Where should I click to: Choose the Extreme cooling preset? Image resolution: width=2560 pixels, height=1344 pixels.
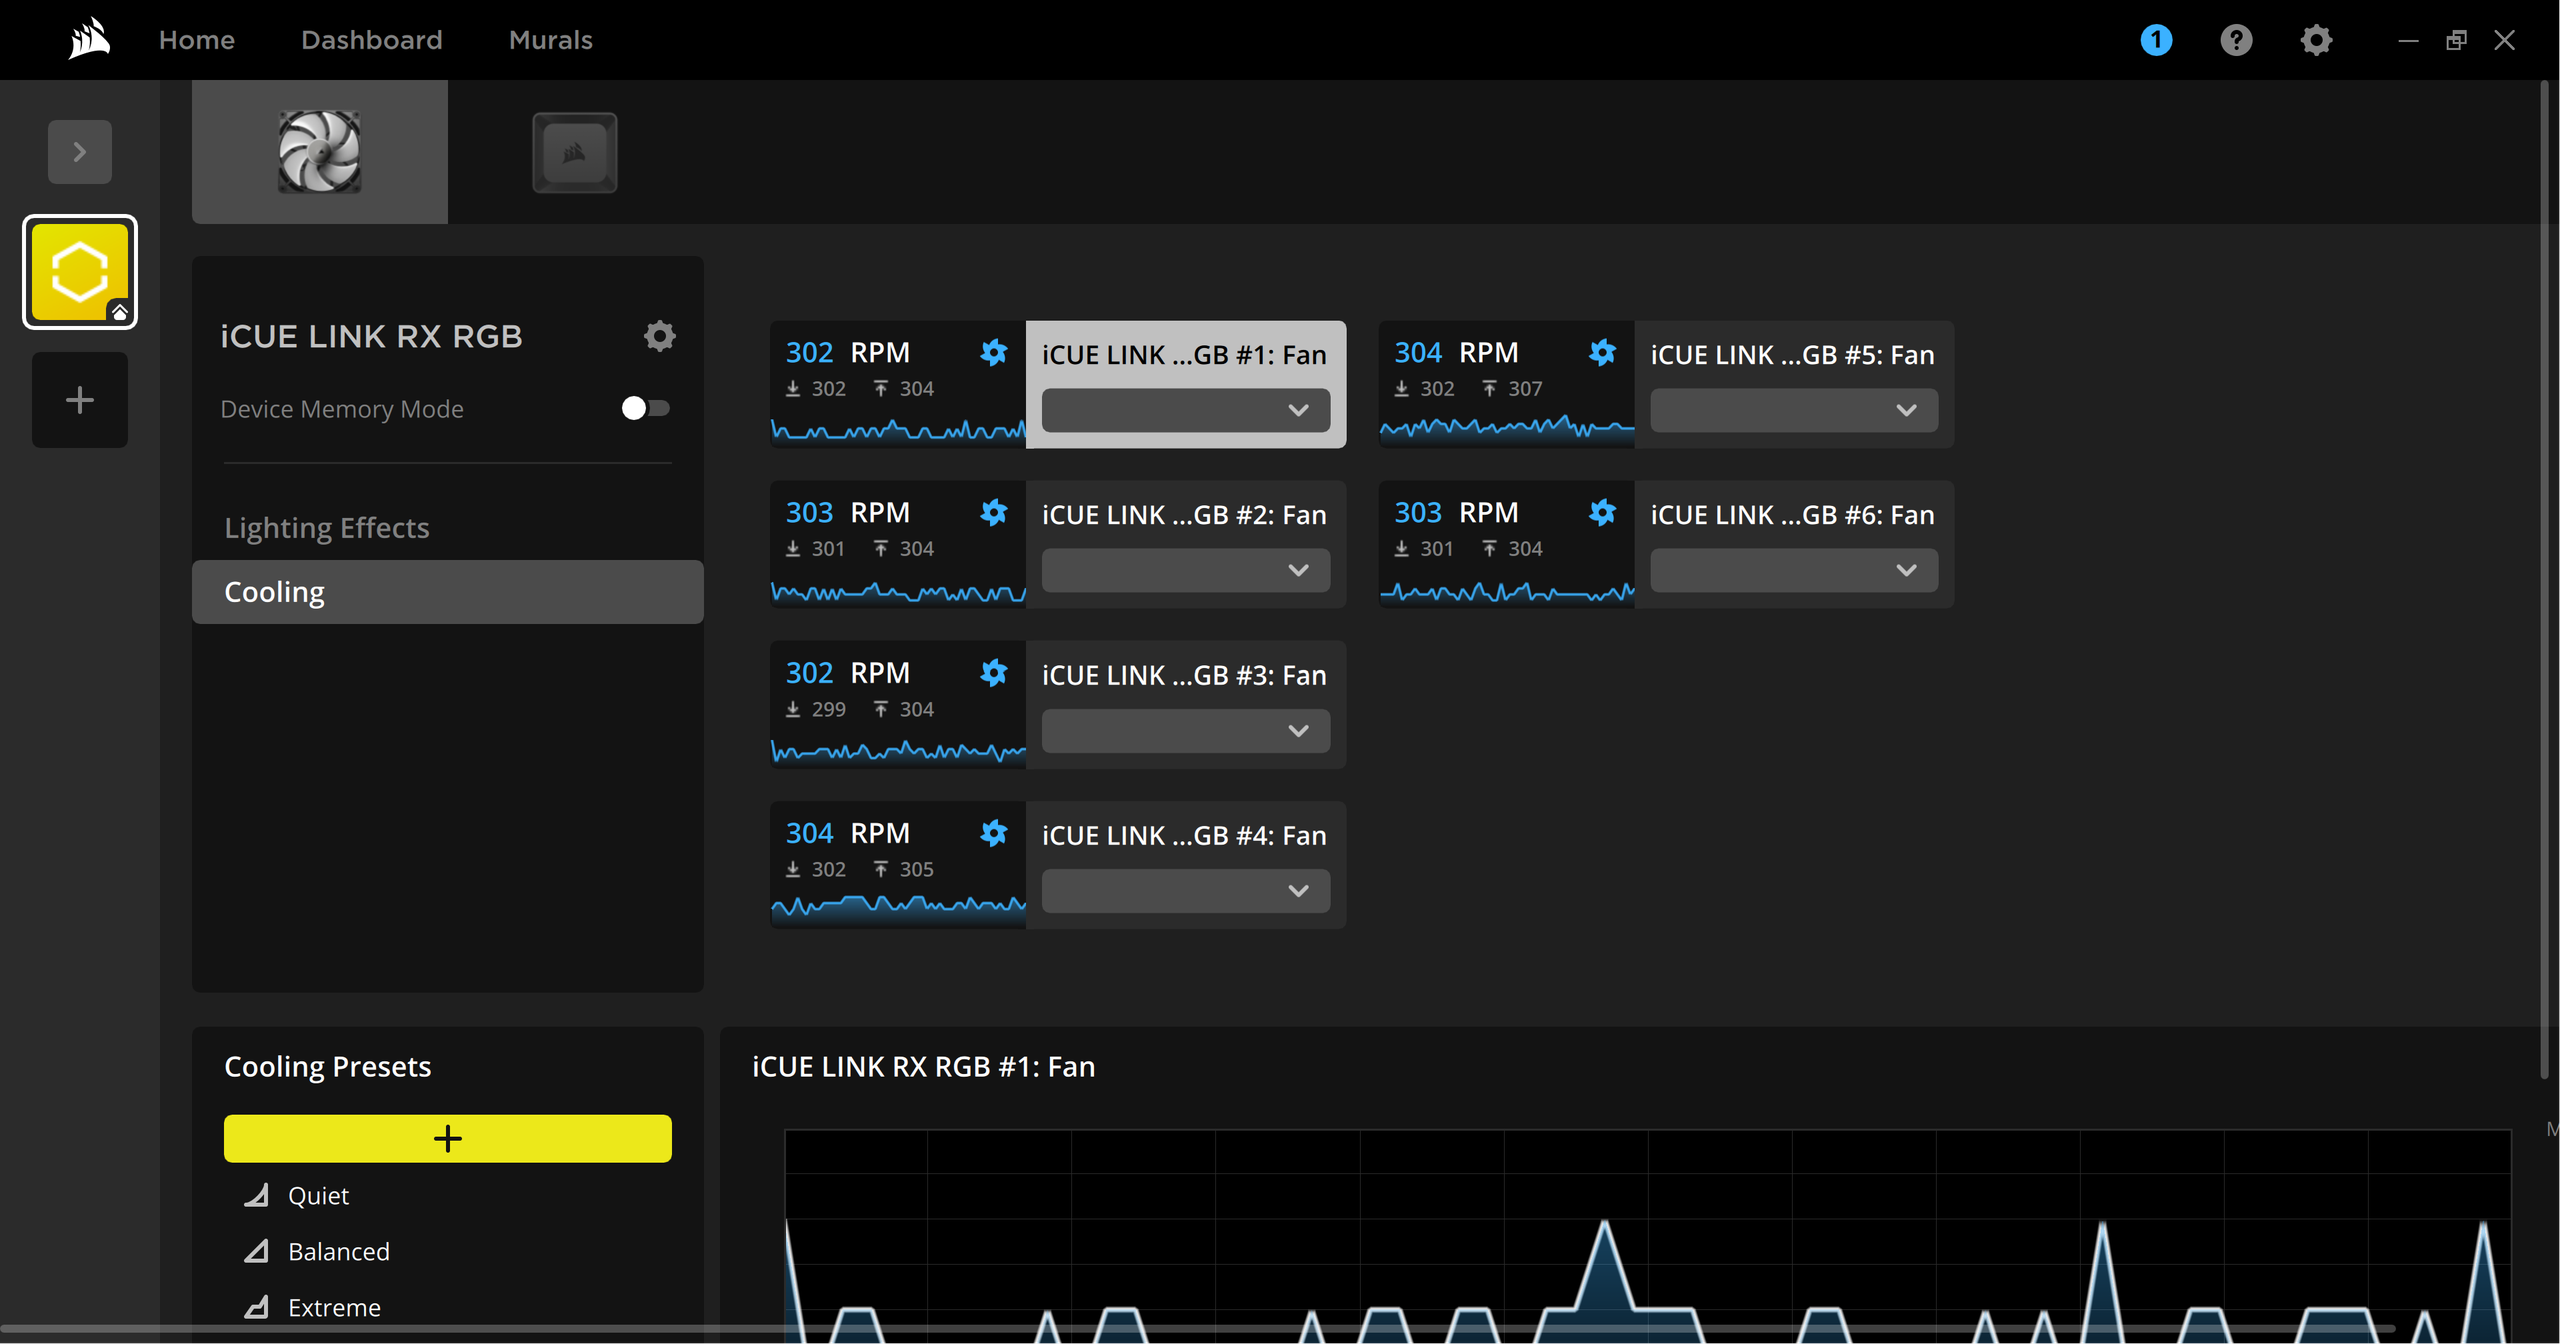335,1307
